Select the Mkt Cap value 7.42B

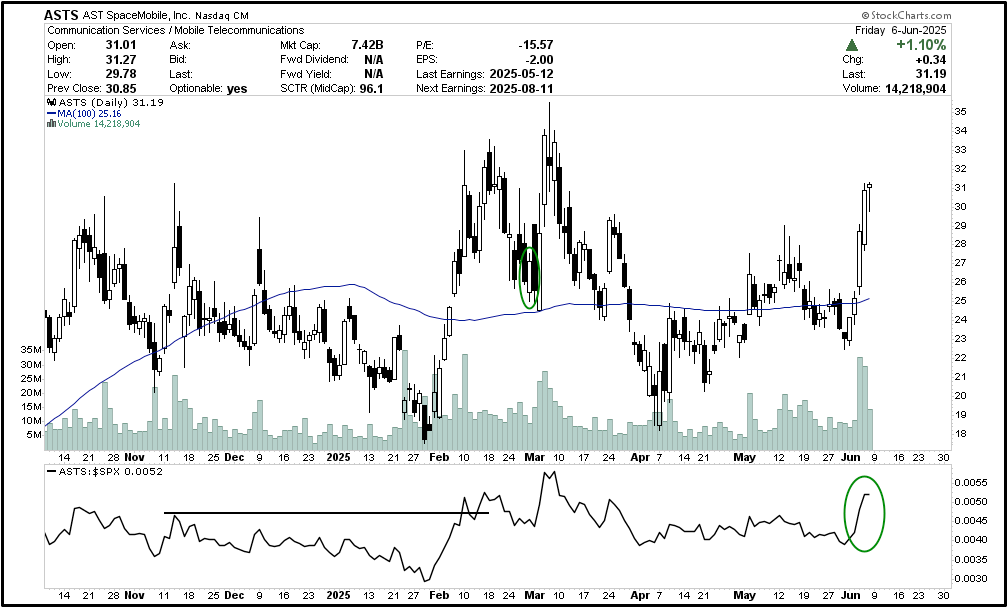(x=366, y=46)
